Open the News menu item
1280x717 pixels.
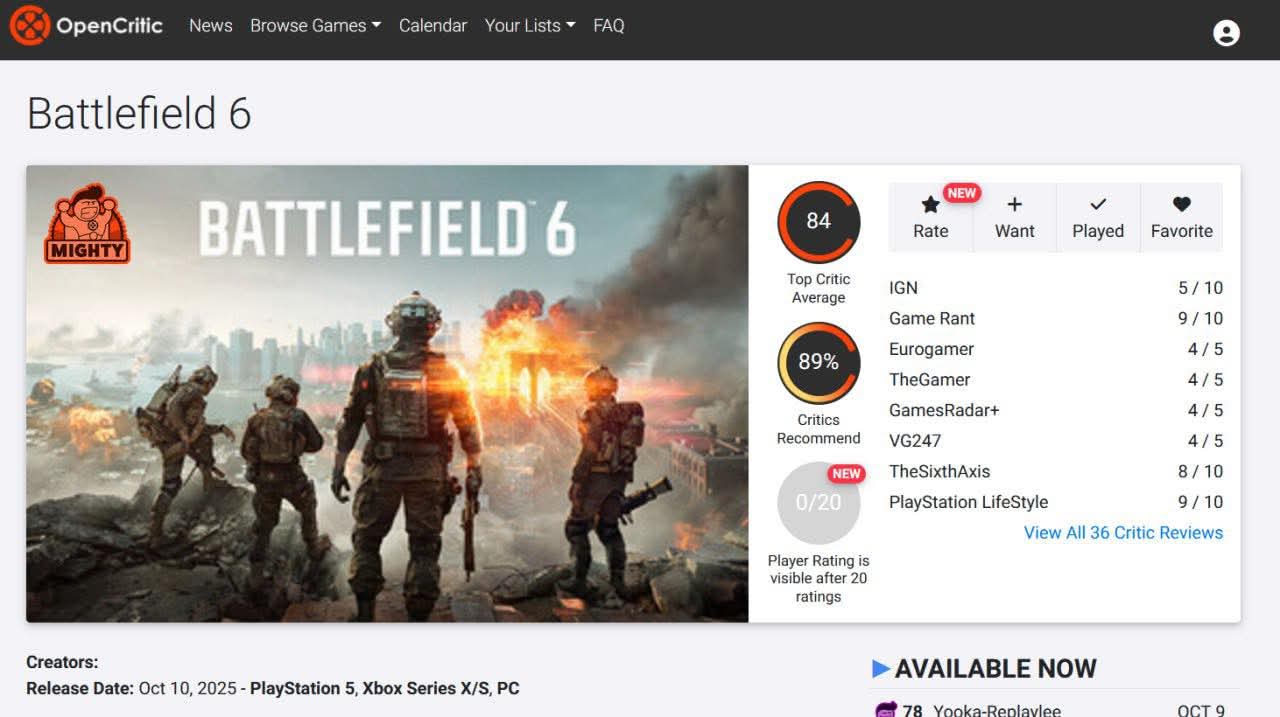pyautogui.click(x=211, y=26)
